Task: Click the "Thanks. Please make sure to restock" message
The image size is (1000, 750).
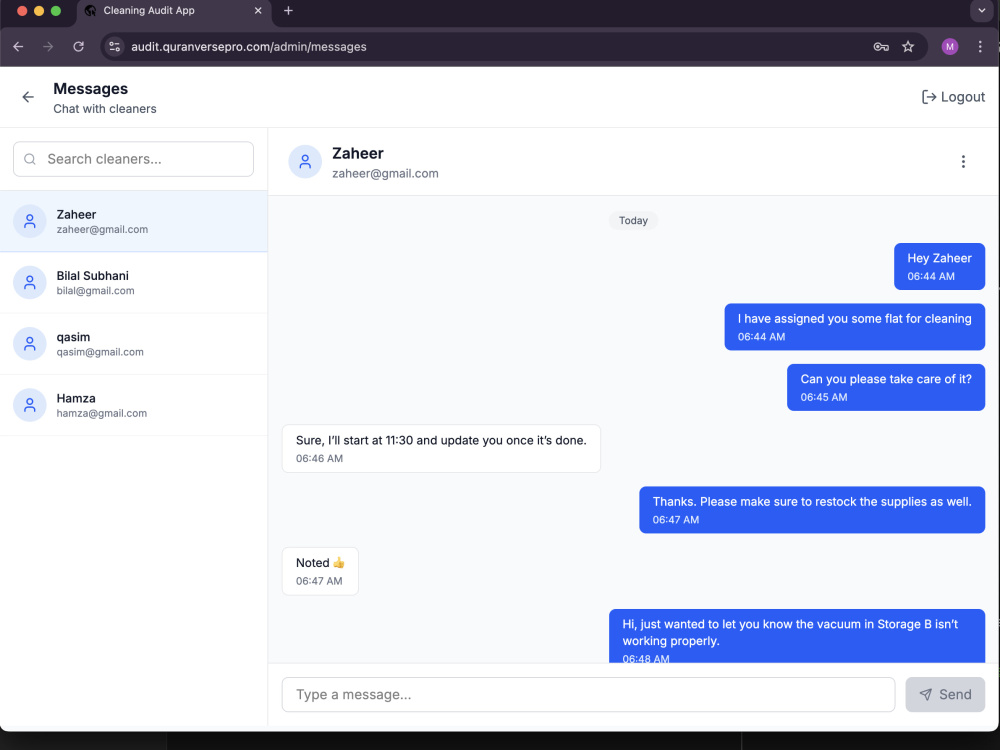Action: (812, 510)
